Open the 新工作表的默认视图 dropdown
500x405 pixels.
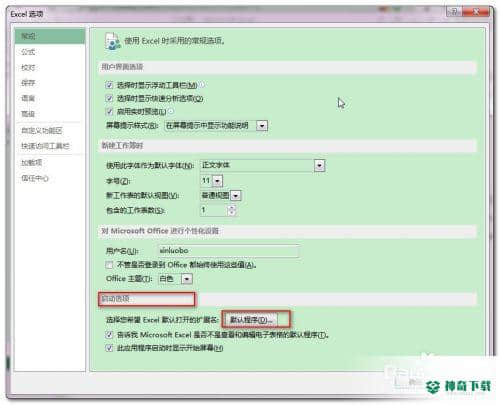[236, 196]
